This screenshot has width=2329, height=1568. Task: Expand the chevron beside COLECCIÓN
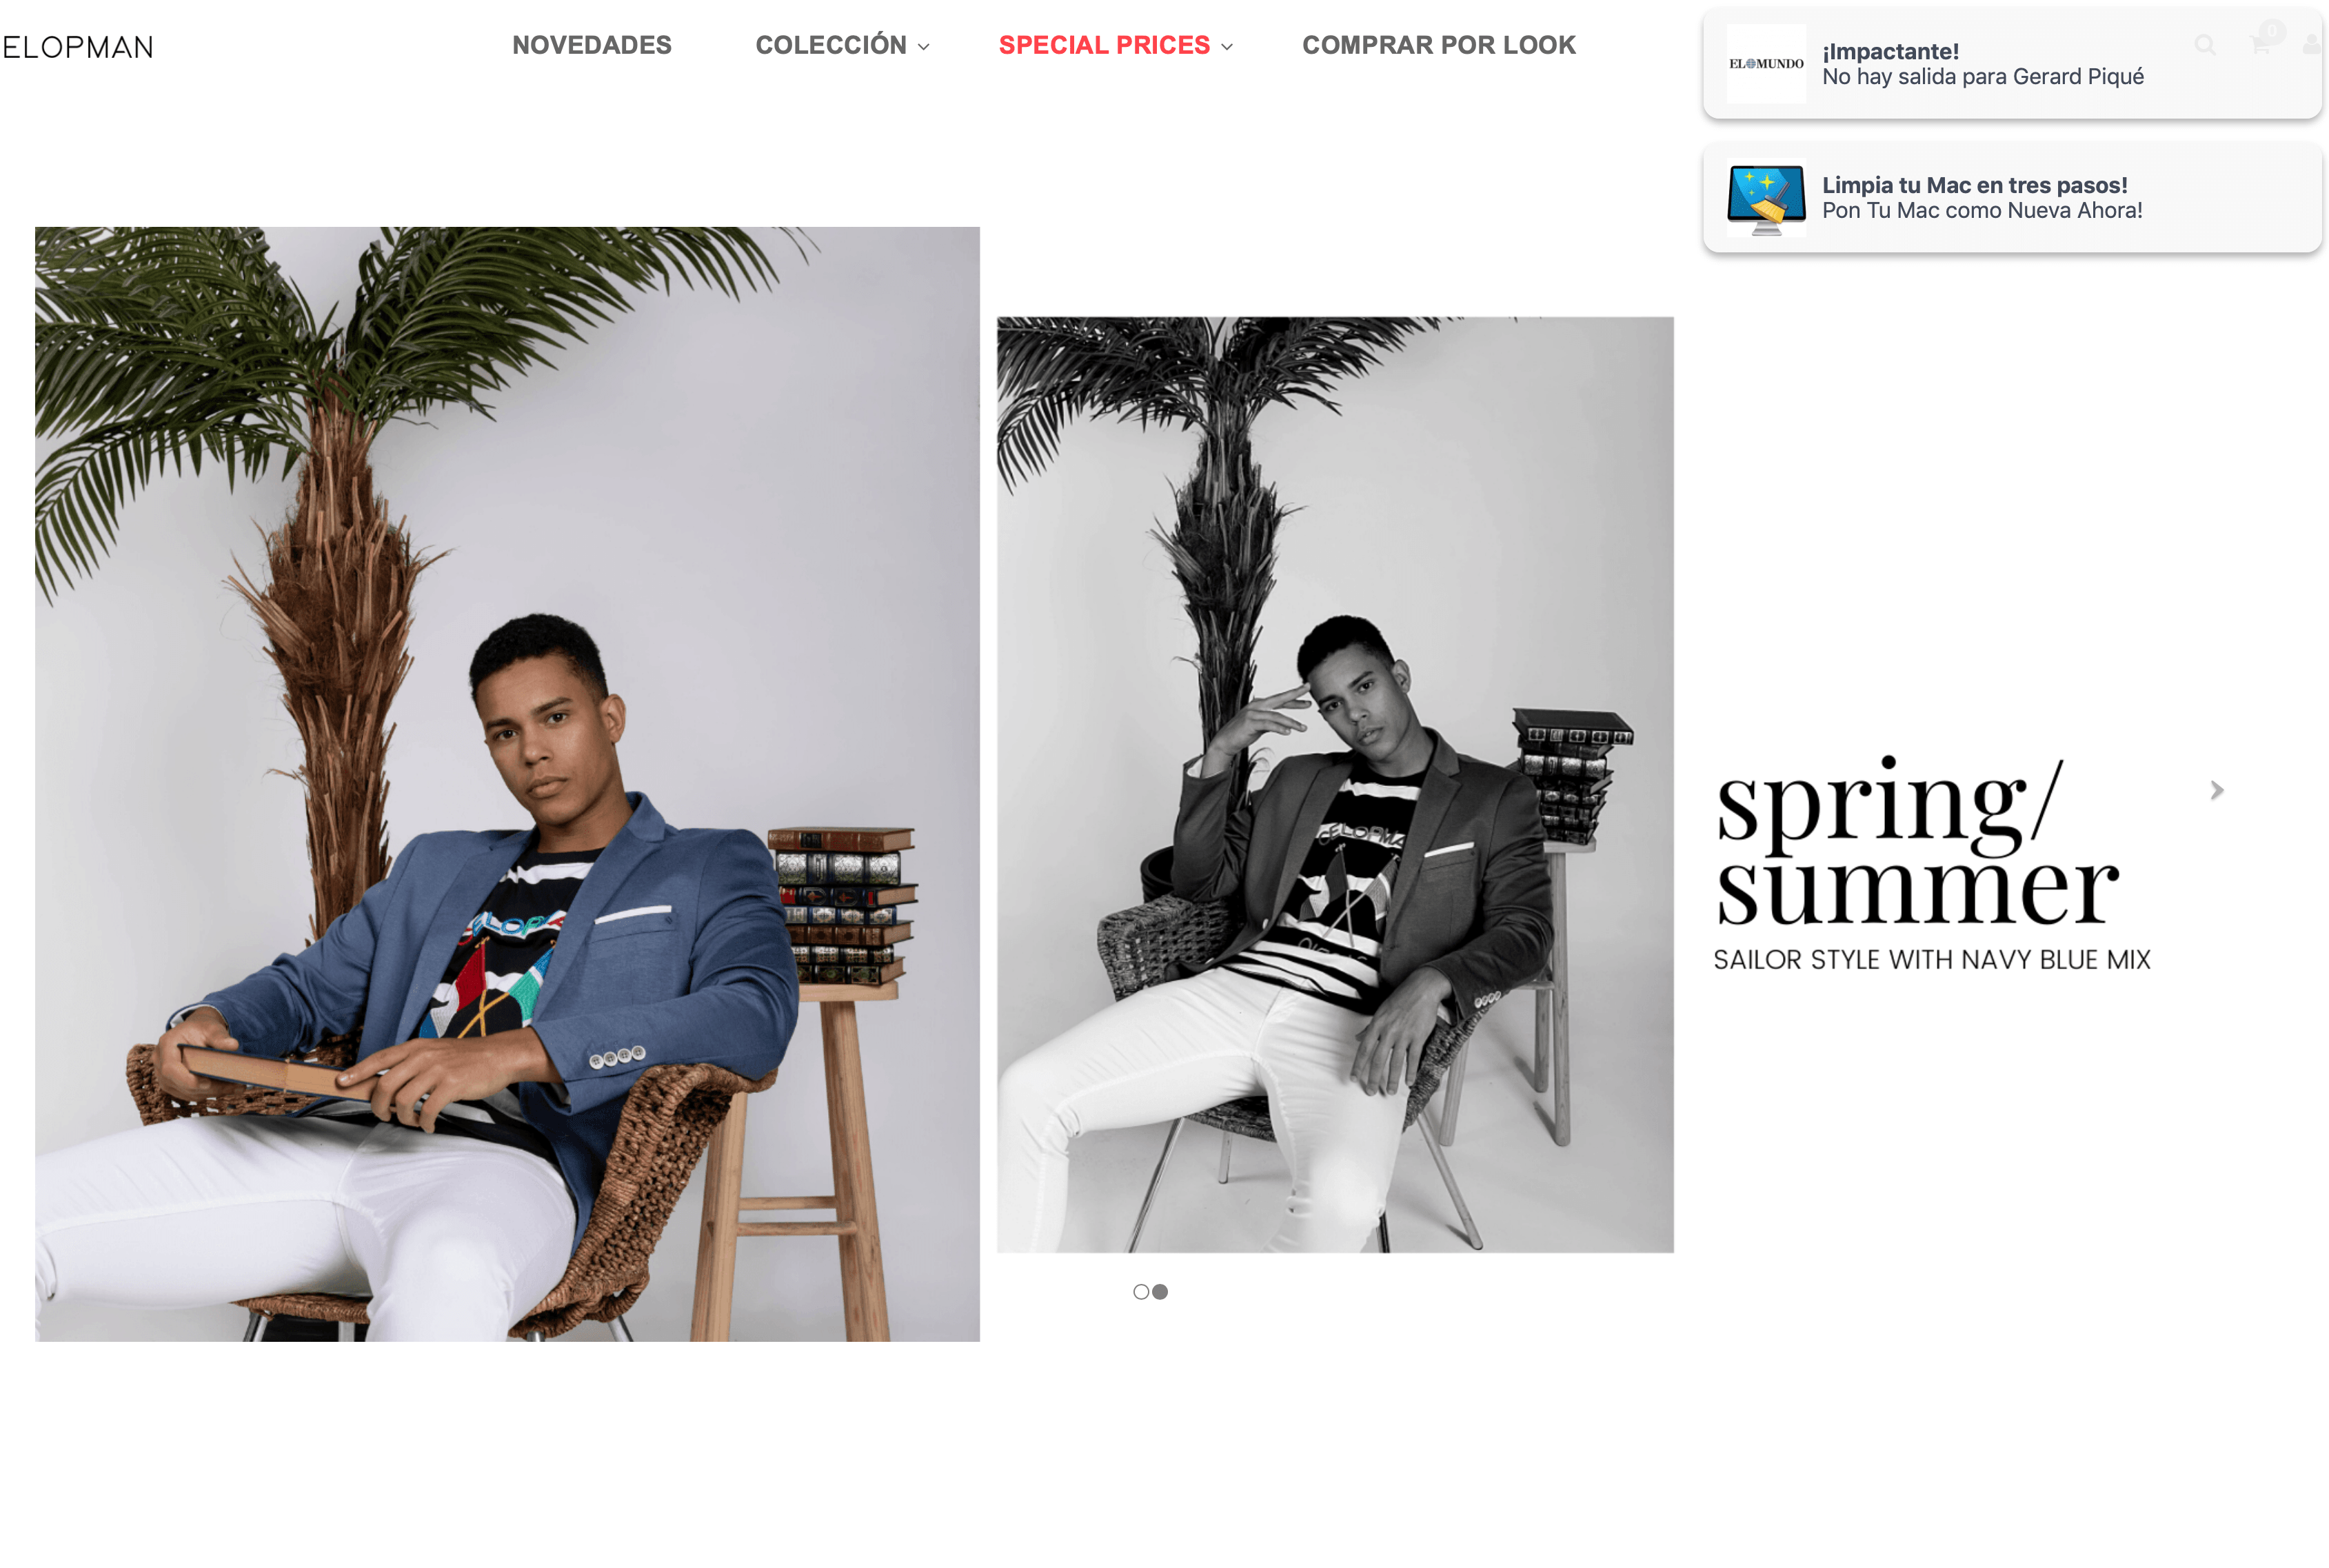point(923,47)
